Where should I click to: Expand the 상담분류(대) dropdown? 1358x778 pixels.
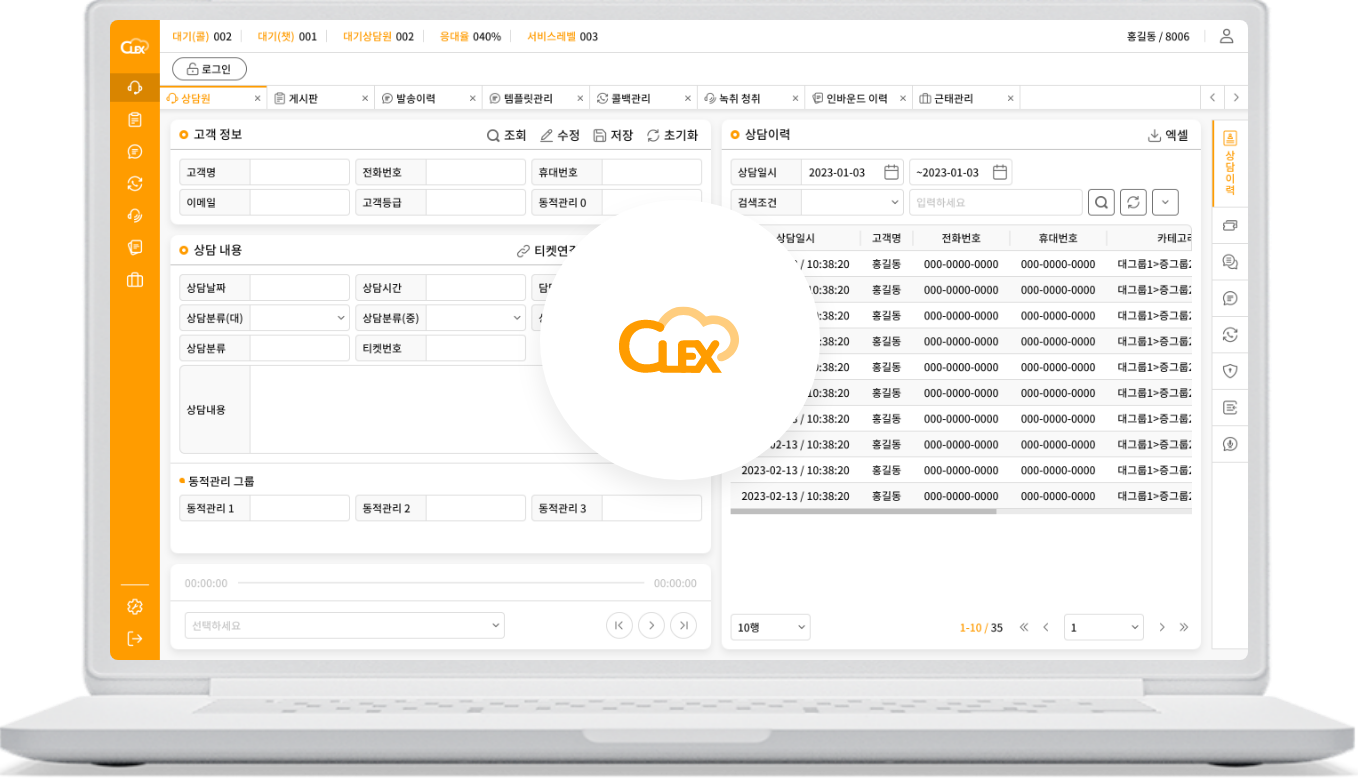[298, 318]
